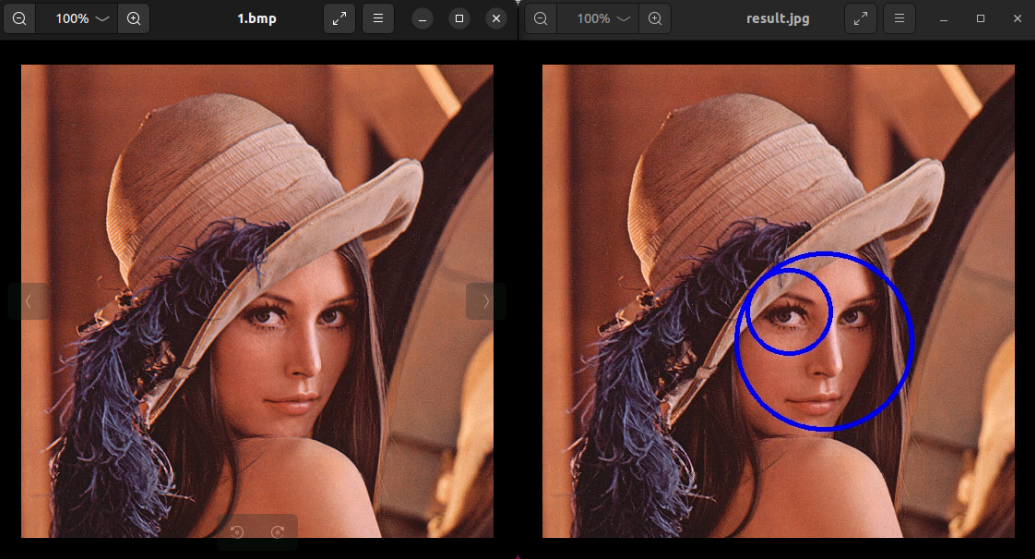Rotate image counter-clockwise in 1.bmp window
The height and width of the screenshot is (559, 1035).
(x=237, y=531)
